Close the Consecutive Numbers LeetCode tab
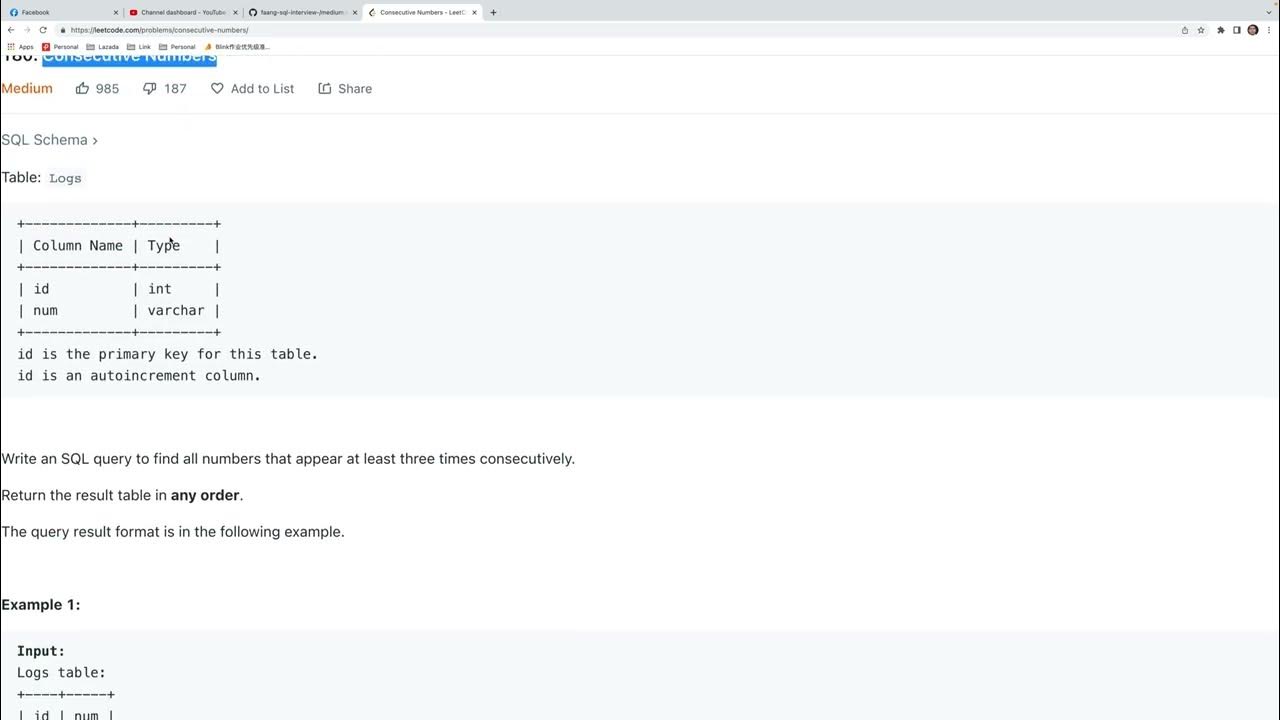The width and height of the screenshot is (1280, 720). coord(474,12)
